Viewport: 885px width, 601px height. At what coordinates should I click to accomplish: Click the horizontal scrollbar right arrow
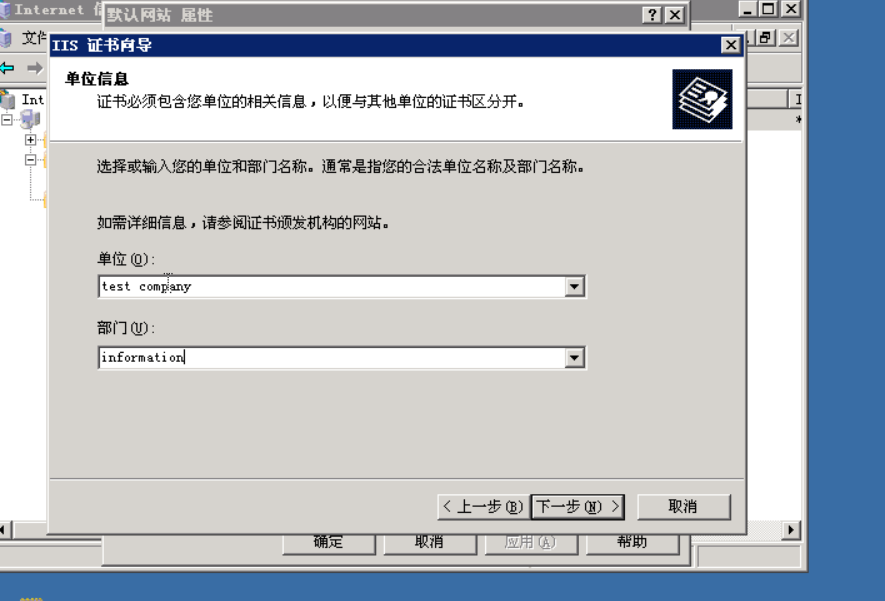click(791, 530)
